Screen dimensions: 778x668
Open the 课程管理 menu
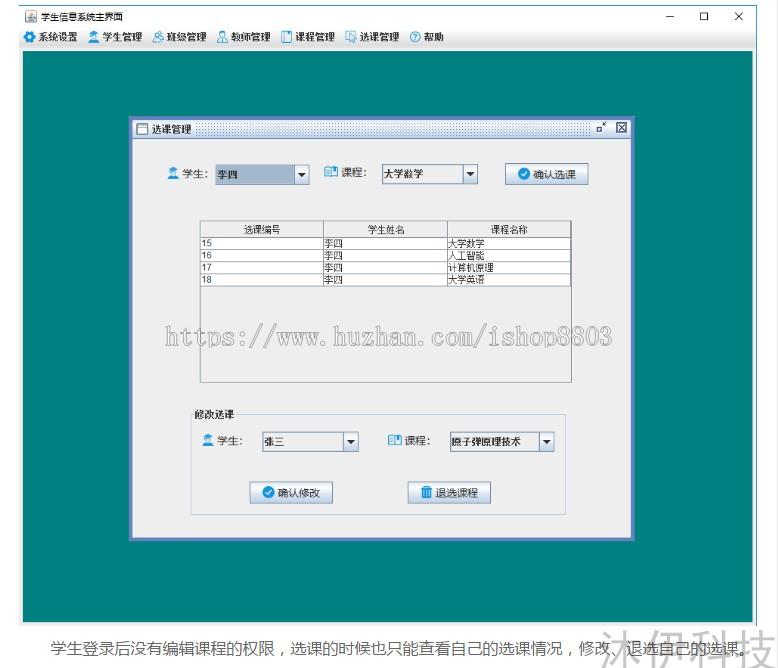pos(308,37)
